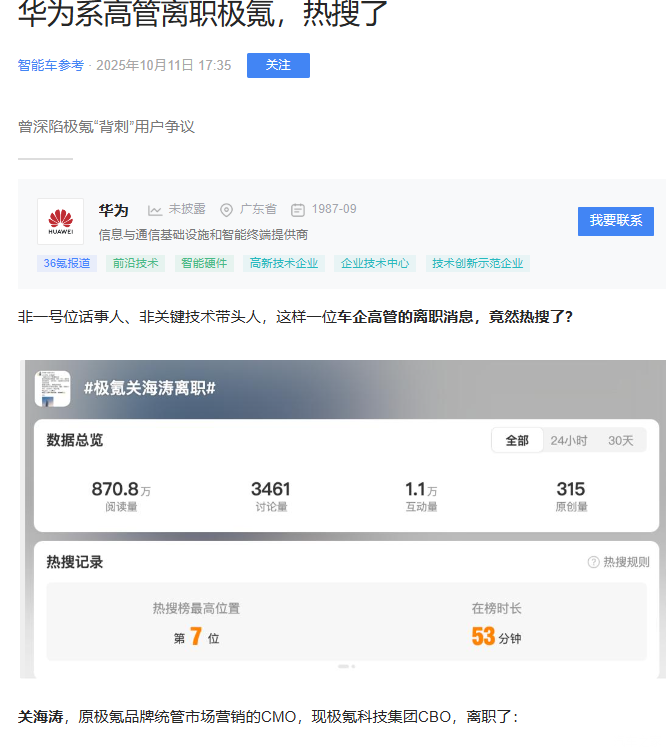Click the #极氪关海涛离职# hashtag title
The width and height of the screenshot is (666, 752).
point(150,388)
